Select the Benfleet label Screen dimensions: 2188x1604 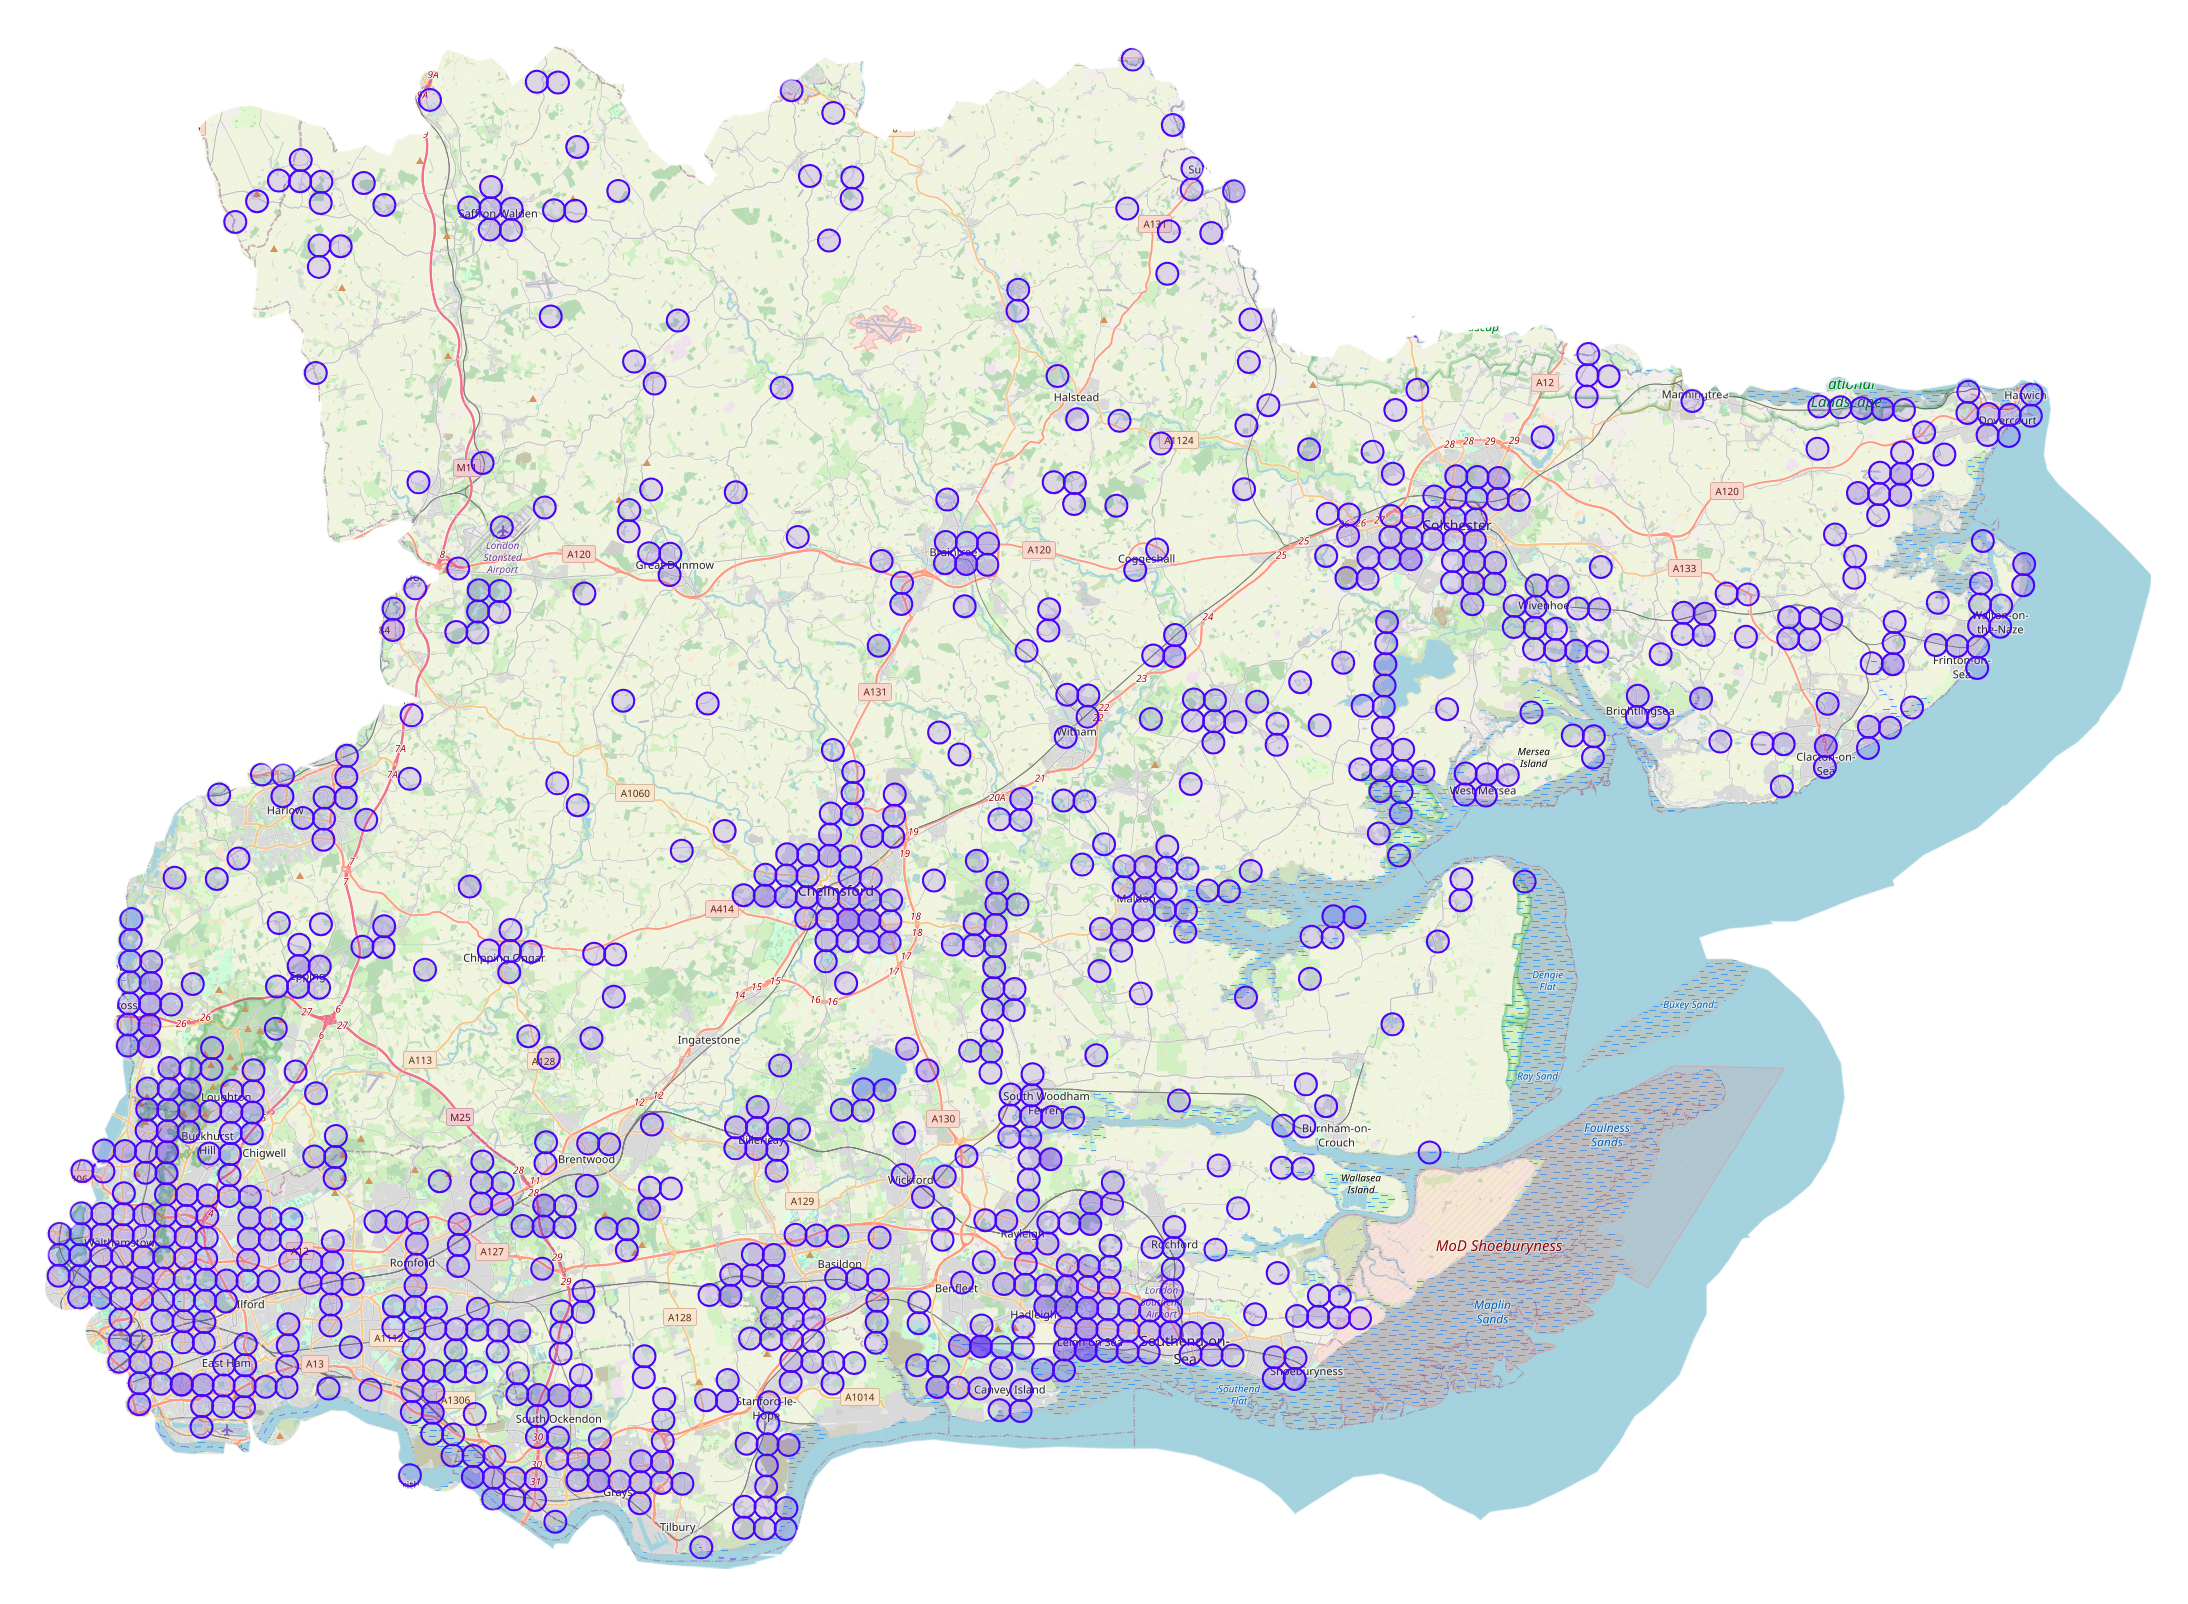tap(956, 1288)
